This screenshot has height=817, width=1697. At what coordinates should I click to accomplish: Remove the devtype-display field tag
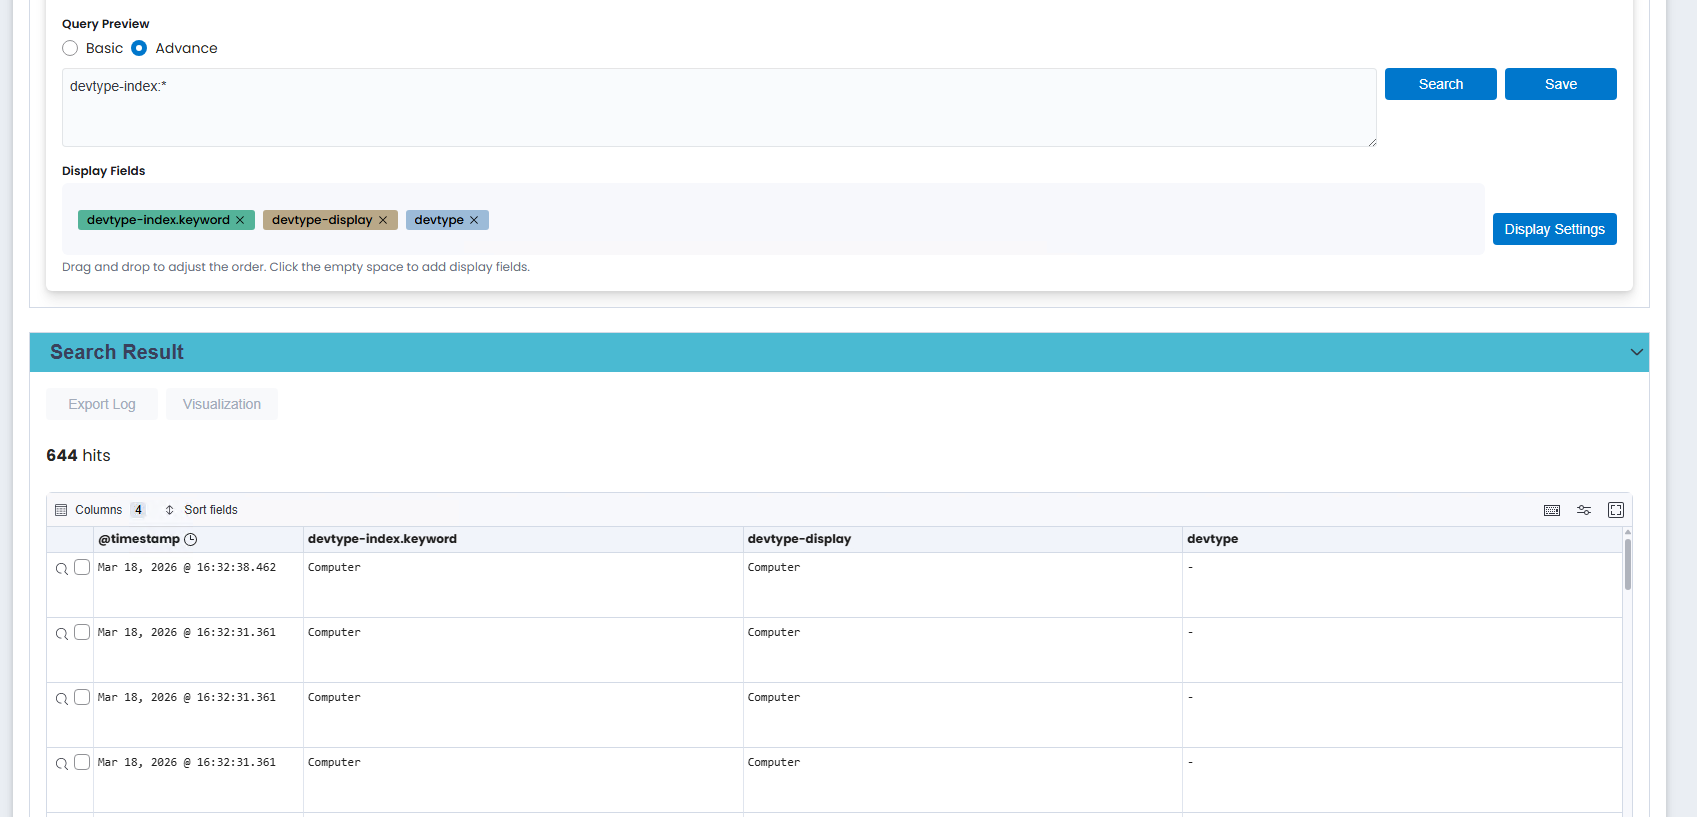[x=383, y=220]
